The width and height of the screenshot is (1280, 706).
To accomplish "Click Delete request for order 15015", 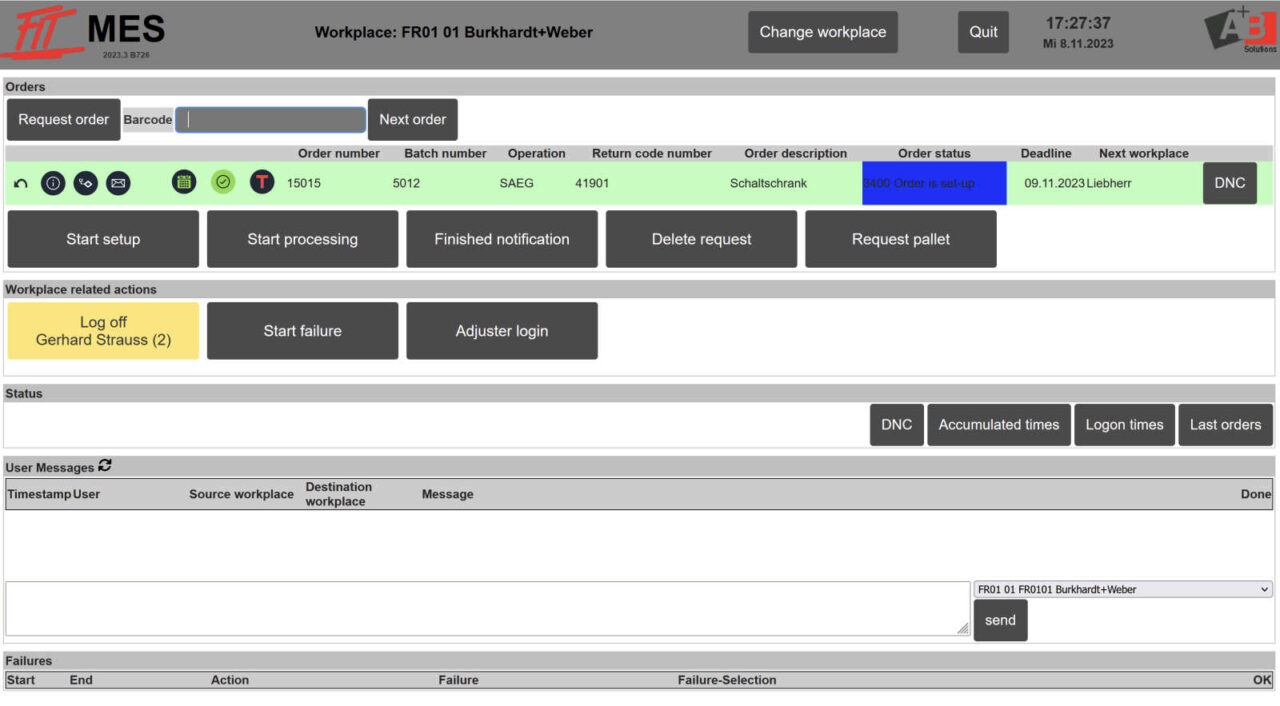I will 700,239.
